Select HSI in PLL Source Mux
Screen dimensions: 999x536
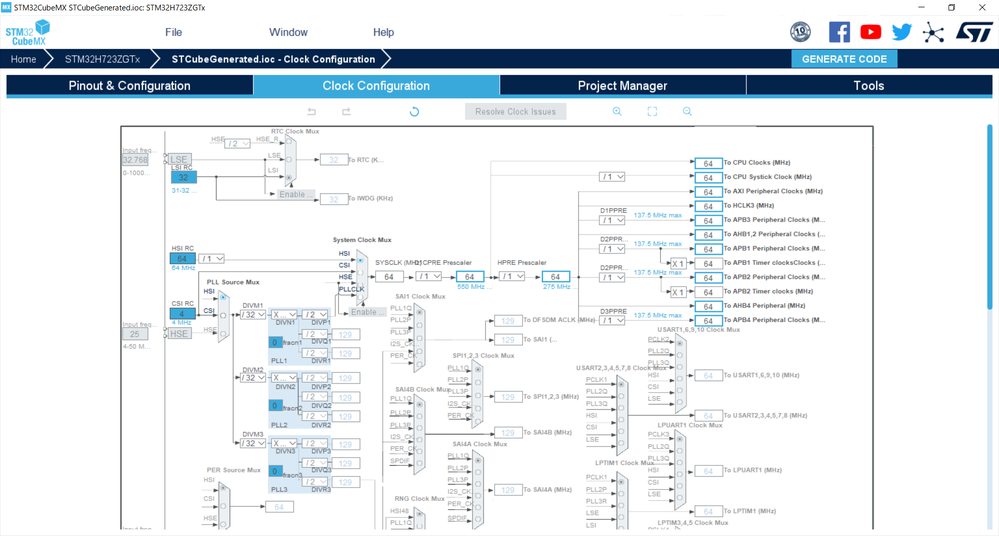point(223,298)
